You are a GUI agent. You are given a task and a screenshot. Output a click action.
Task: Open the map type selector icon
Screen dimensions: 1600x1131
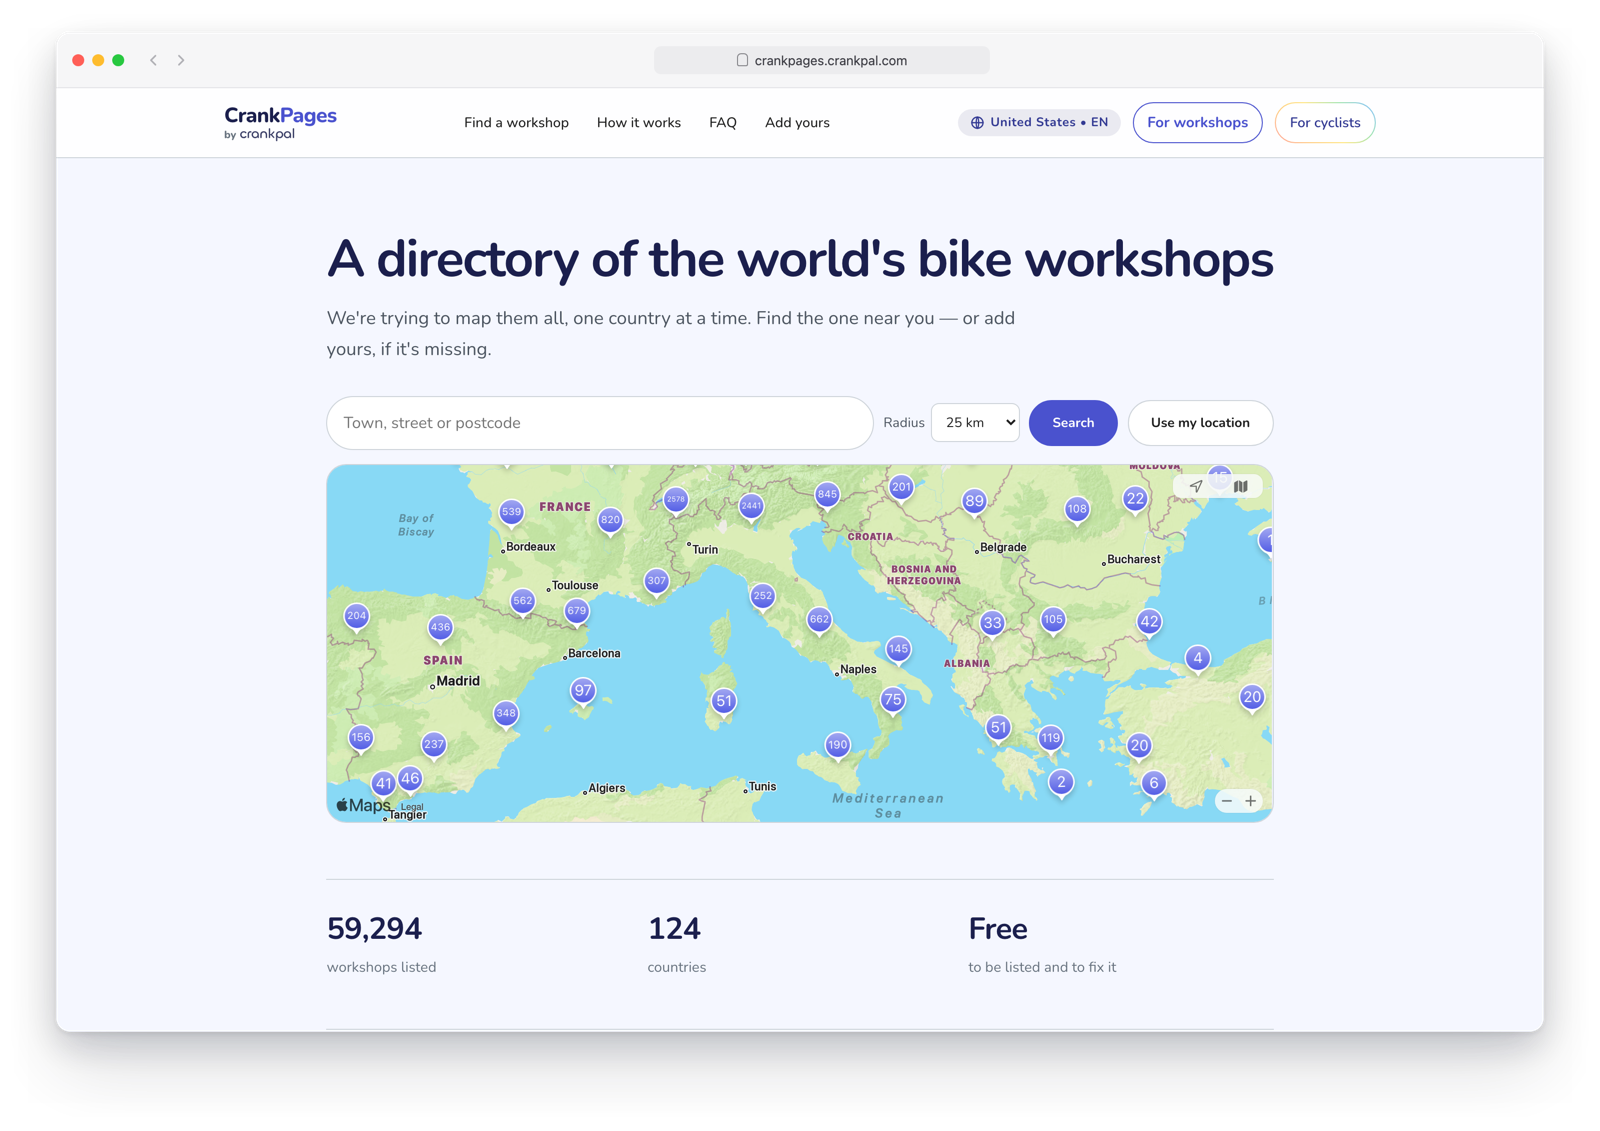click(1240, 486)
